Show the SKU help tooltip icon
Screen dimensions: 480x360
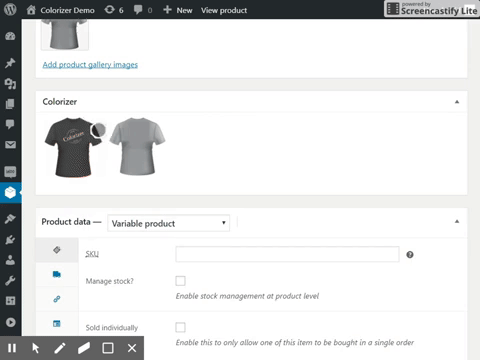[x=410, y=255]
